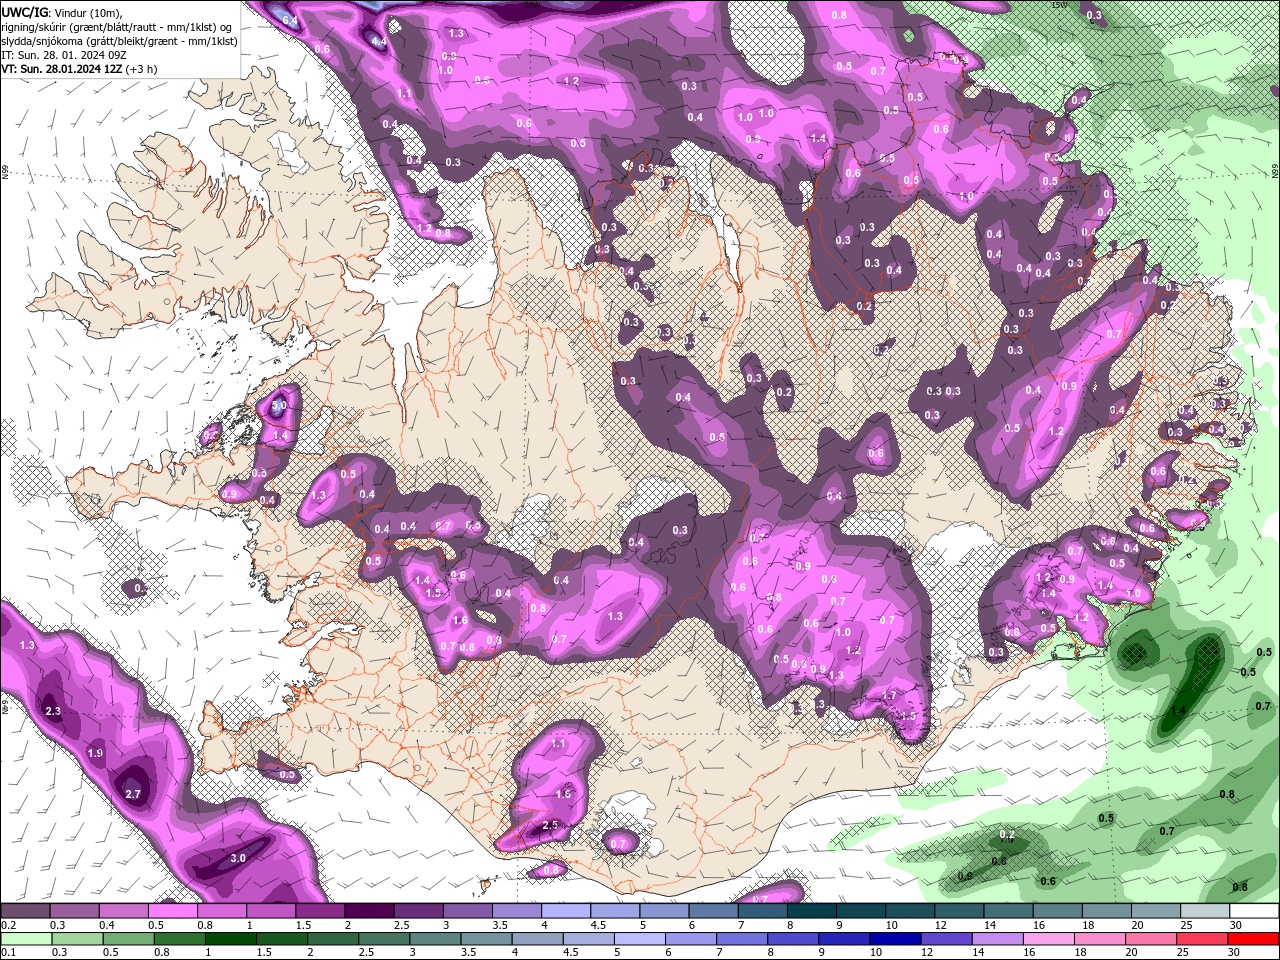Screen dimensions: 1280x960
Task: Click the 2.5 value on the south coast
Action: point(550,825)
